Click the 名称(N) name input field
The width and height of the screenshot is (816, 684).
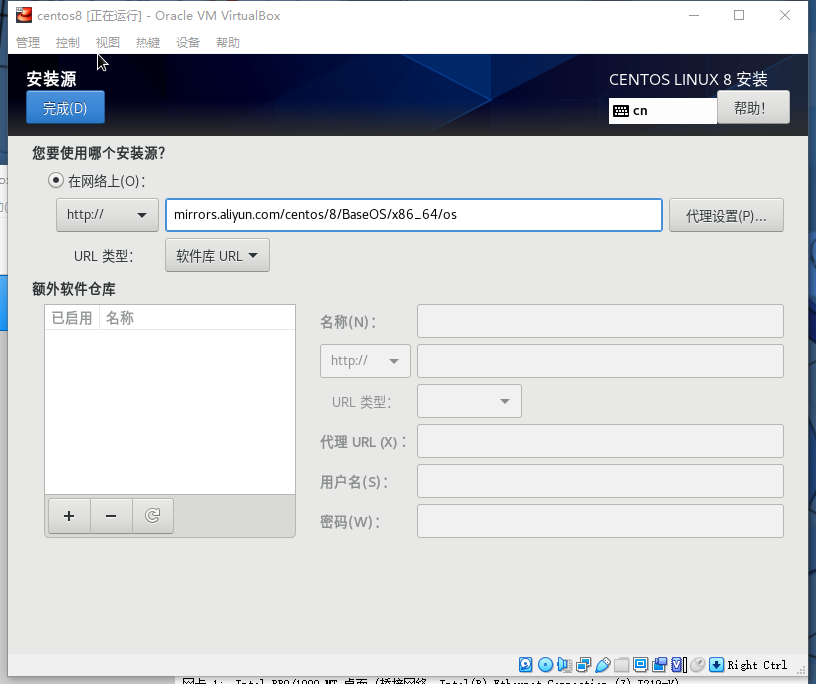[600, 321]
